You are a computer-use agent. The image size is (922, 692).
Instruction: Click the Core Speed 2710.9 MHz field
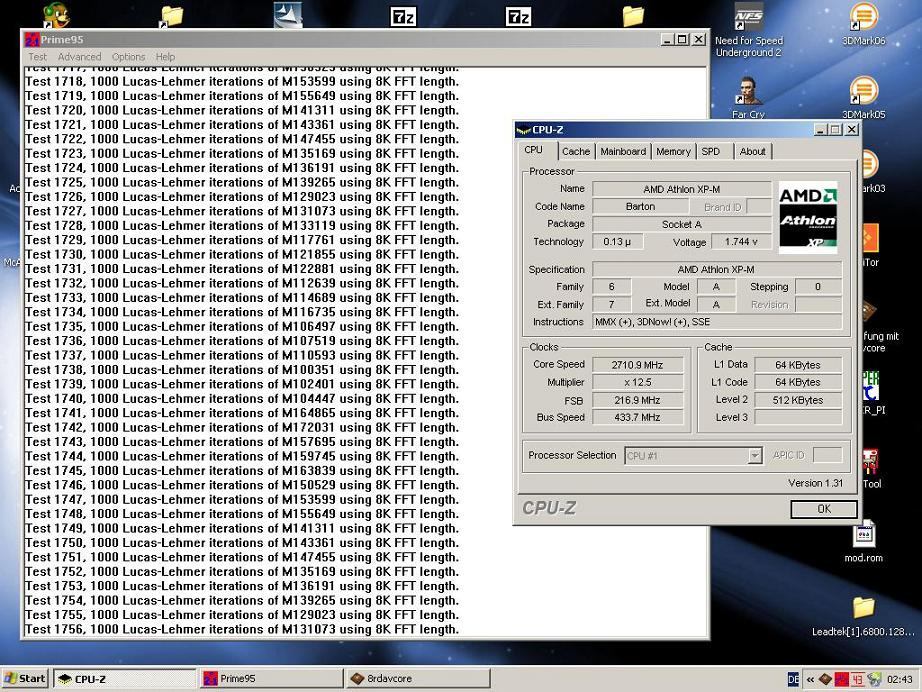[x=637, y=365]
